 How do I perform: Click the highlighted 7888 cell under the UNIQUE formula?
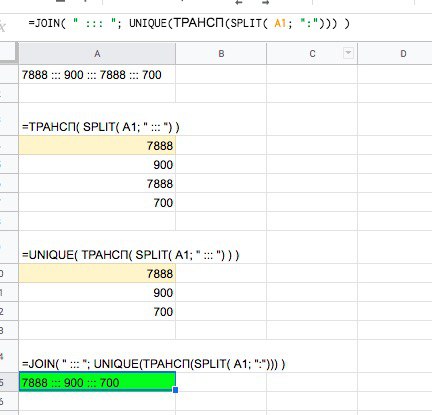coord(97,274)
